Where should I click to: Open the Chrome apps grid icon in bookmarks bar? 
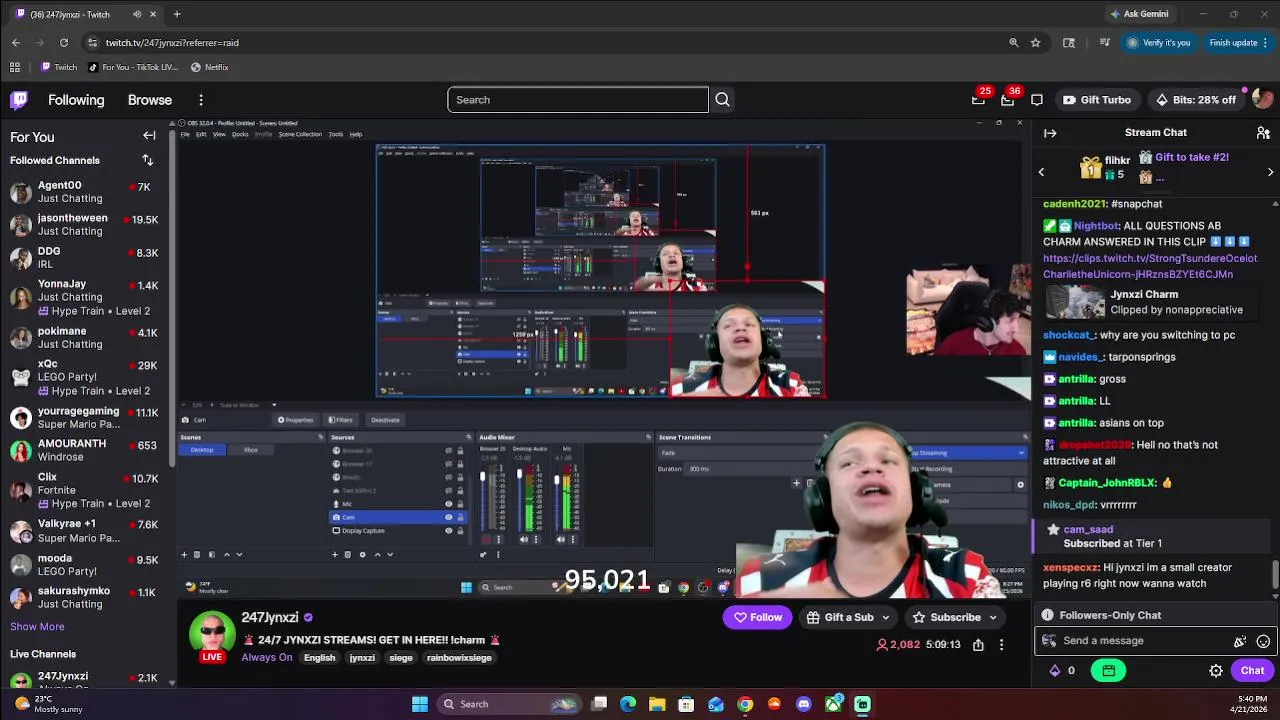pos(15,67)
